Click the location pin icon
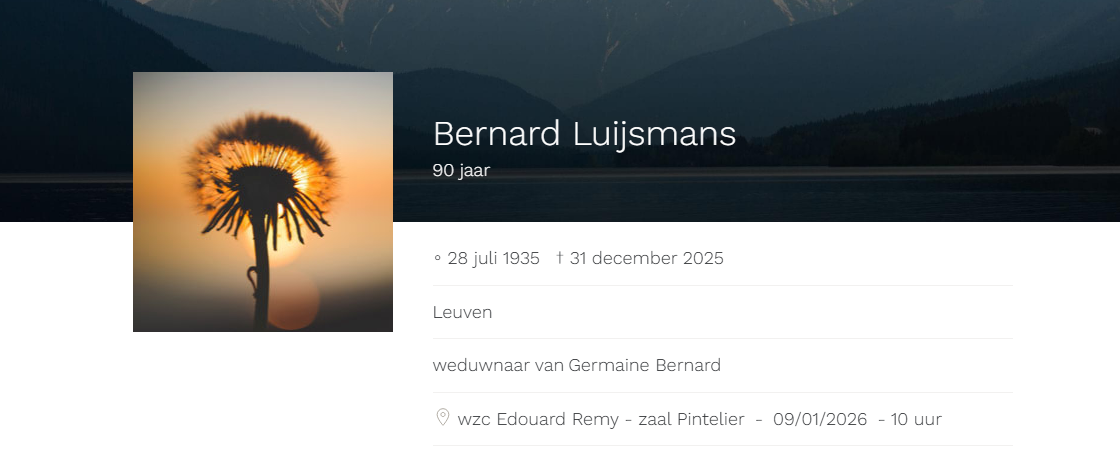Screen dimensions: 1120x464 click(x=442, y=417)
